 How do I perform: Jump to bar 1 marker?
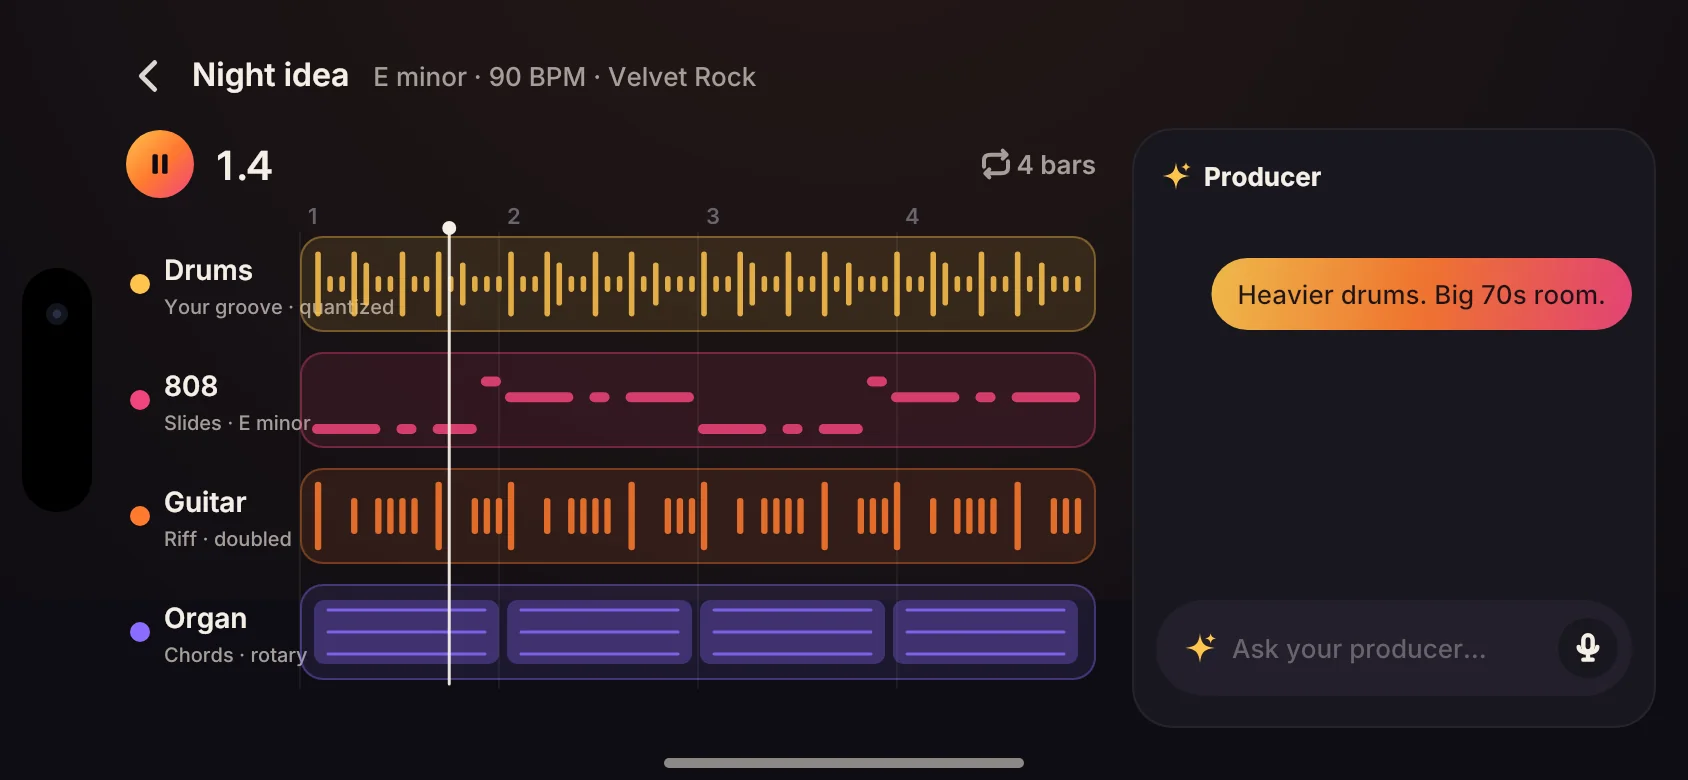point(313,216)
